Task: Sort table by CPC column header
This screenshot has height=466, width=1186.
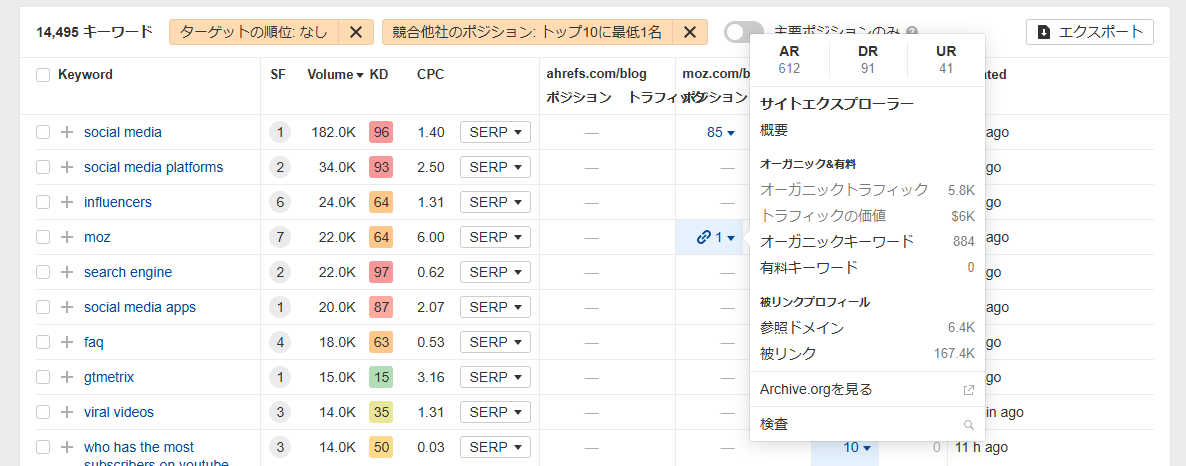Action: coord(430,75)
